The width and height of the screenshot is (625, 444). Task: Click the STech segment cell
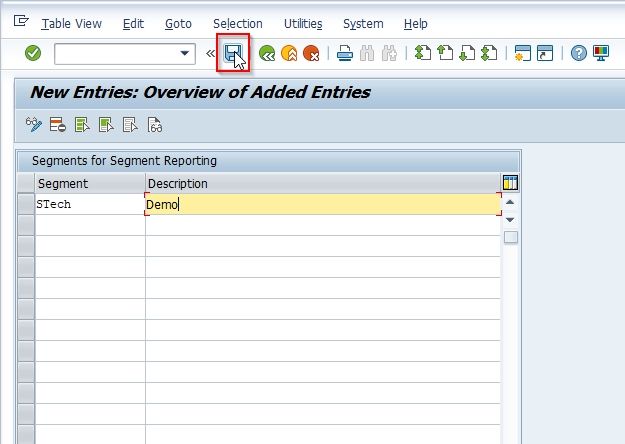pos(90,204)
